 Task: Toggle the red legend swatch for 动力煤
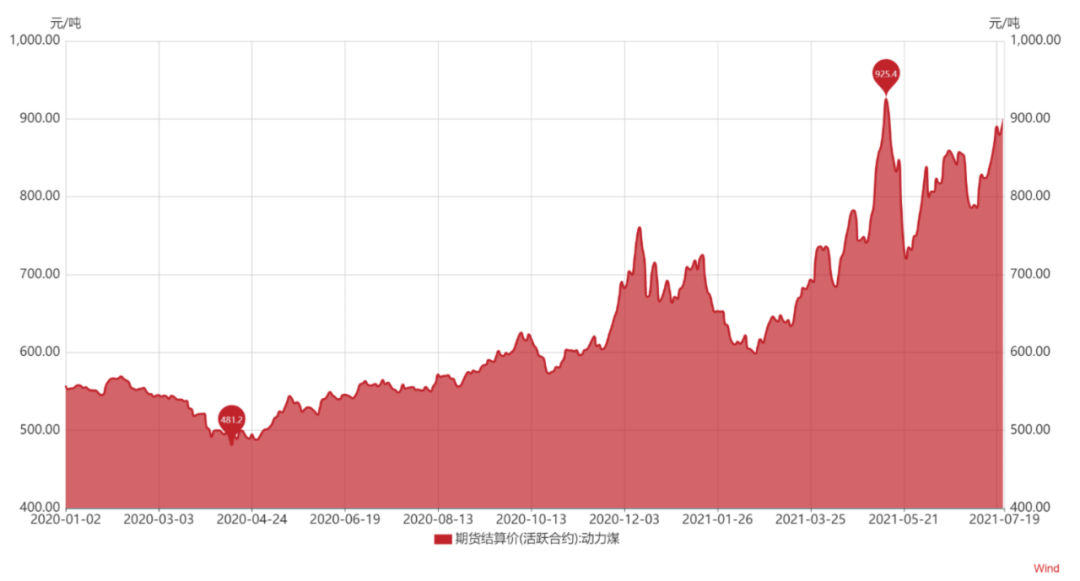(442, 539)
